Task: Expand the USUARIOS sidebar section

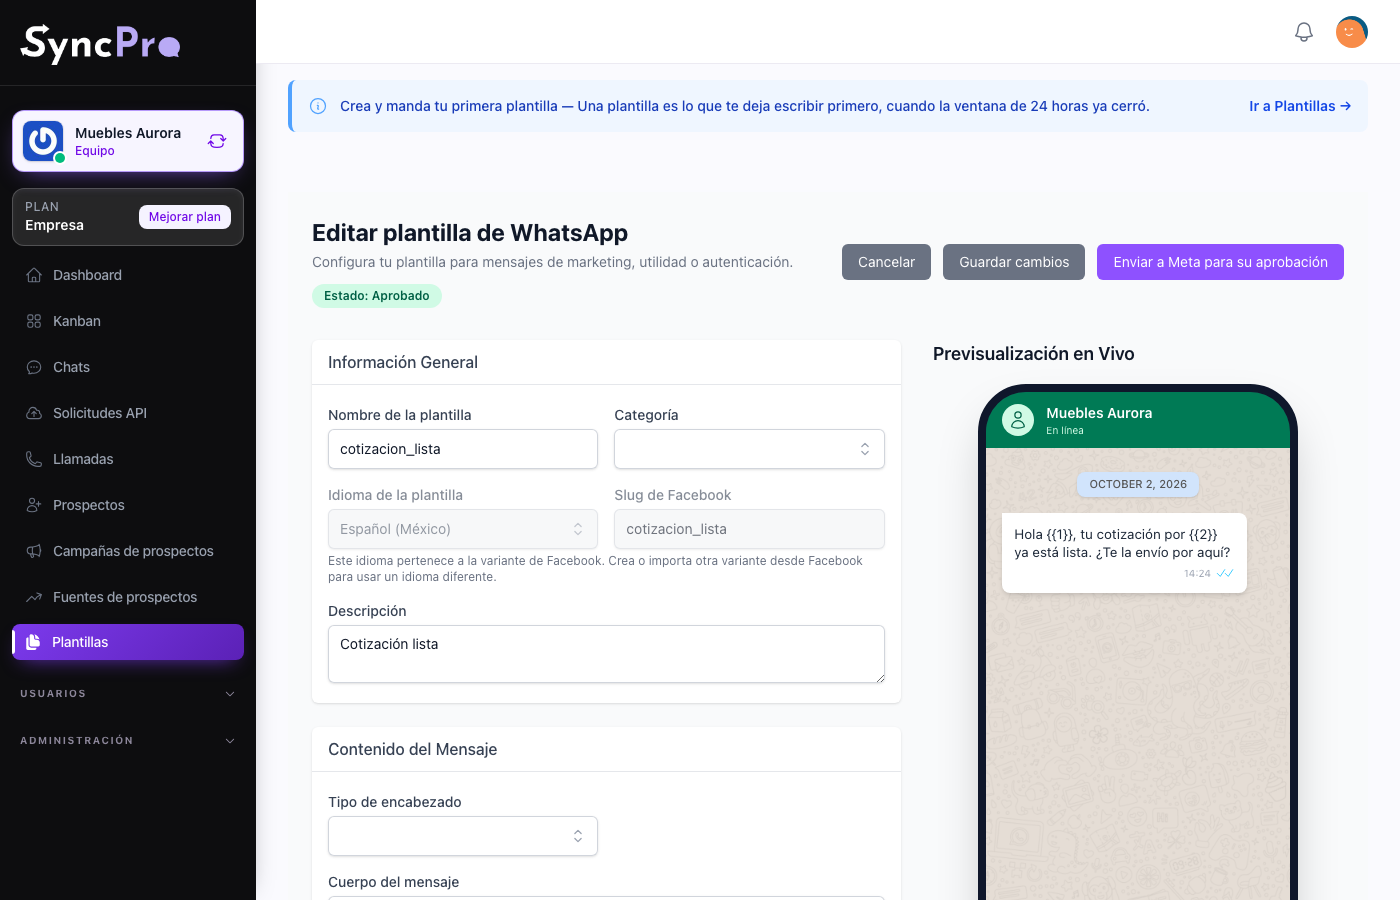Action: point(128,694)
